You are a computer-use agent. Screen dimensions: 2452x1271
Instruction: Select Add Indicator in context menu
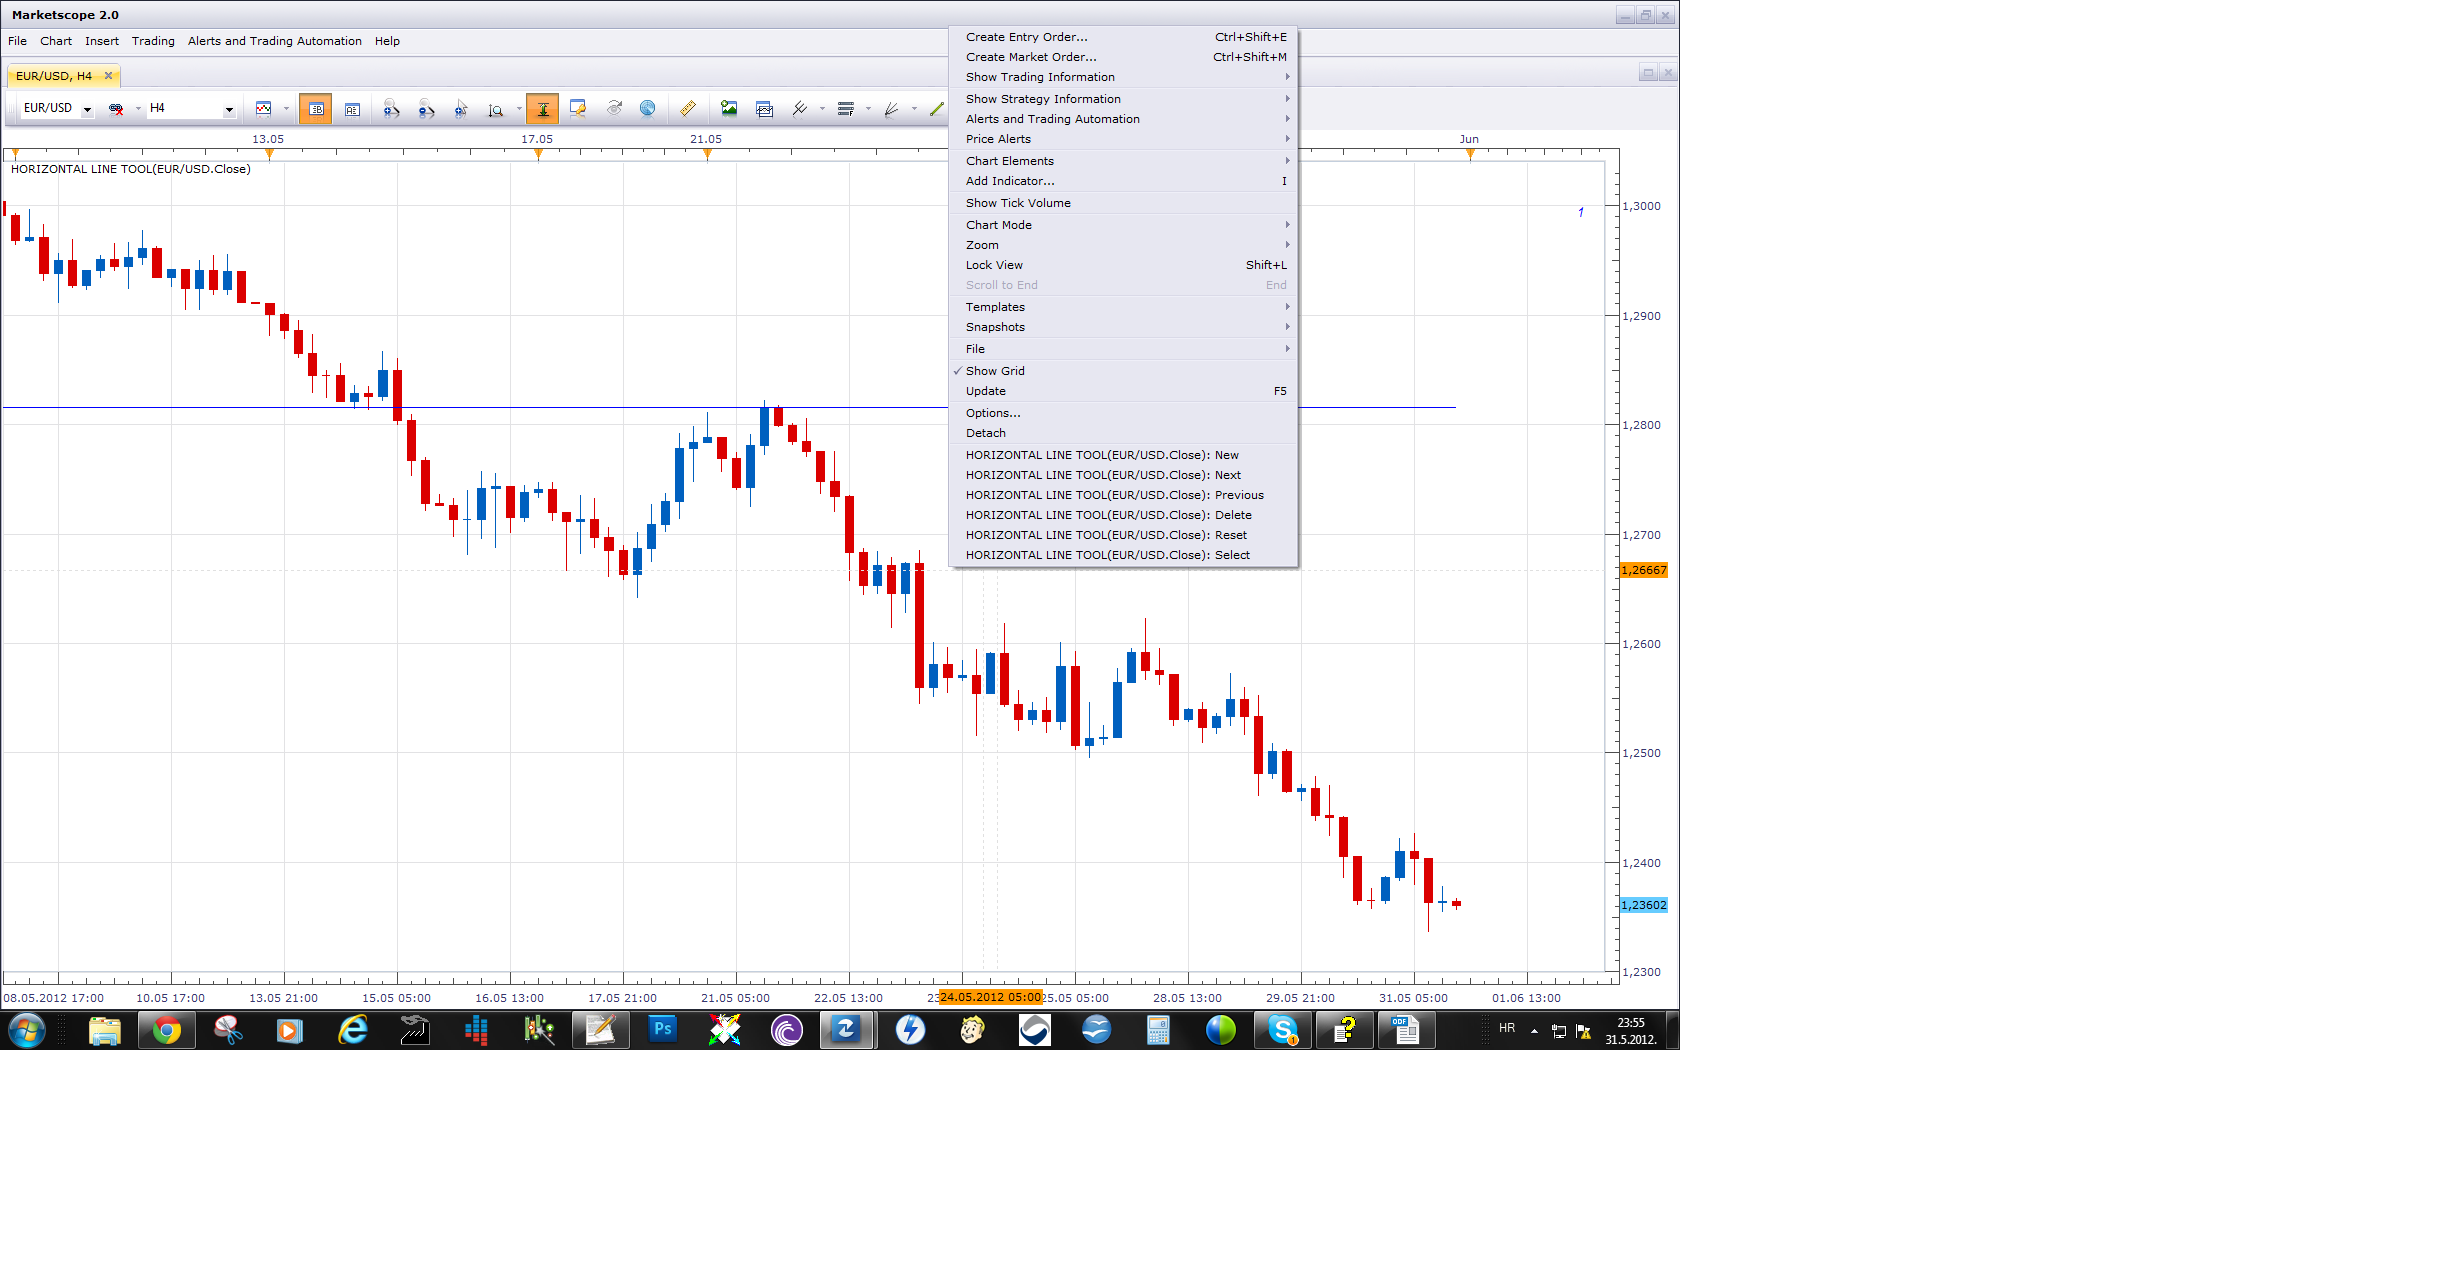1123,181
